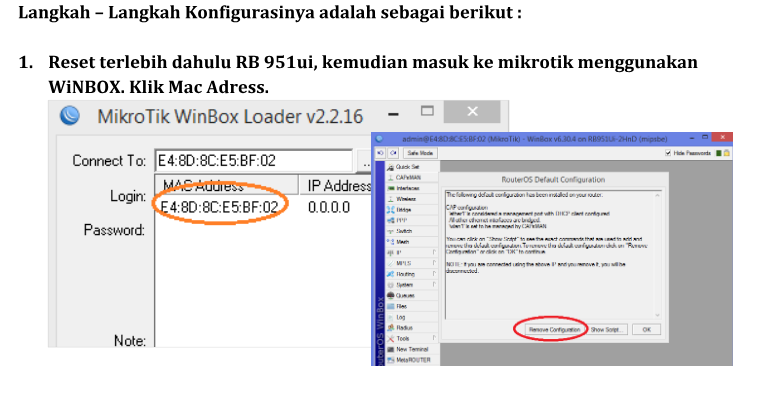Minimize the WinBox Loader window
The width and height of the screenshot is (772, 407).
[393, 114]
